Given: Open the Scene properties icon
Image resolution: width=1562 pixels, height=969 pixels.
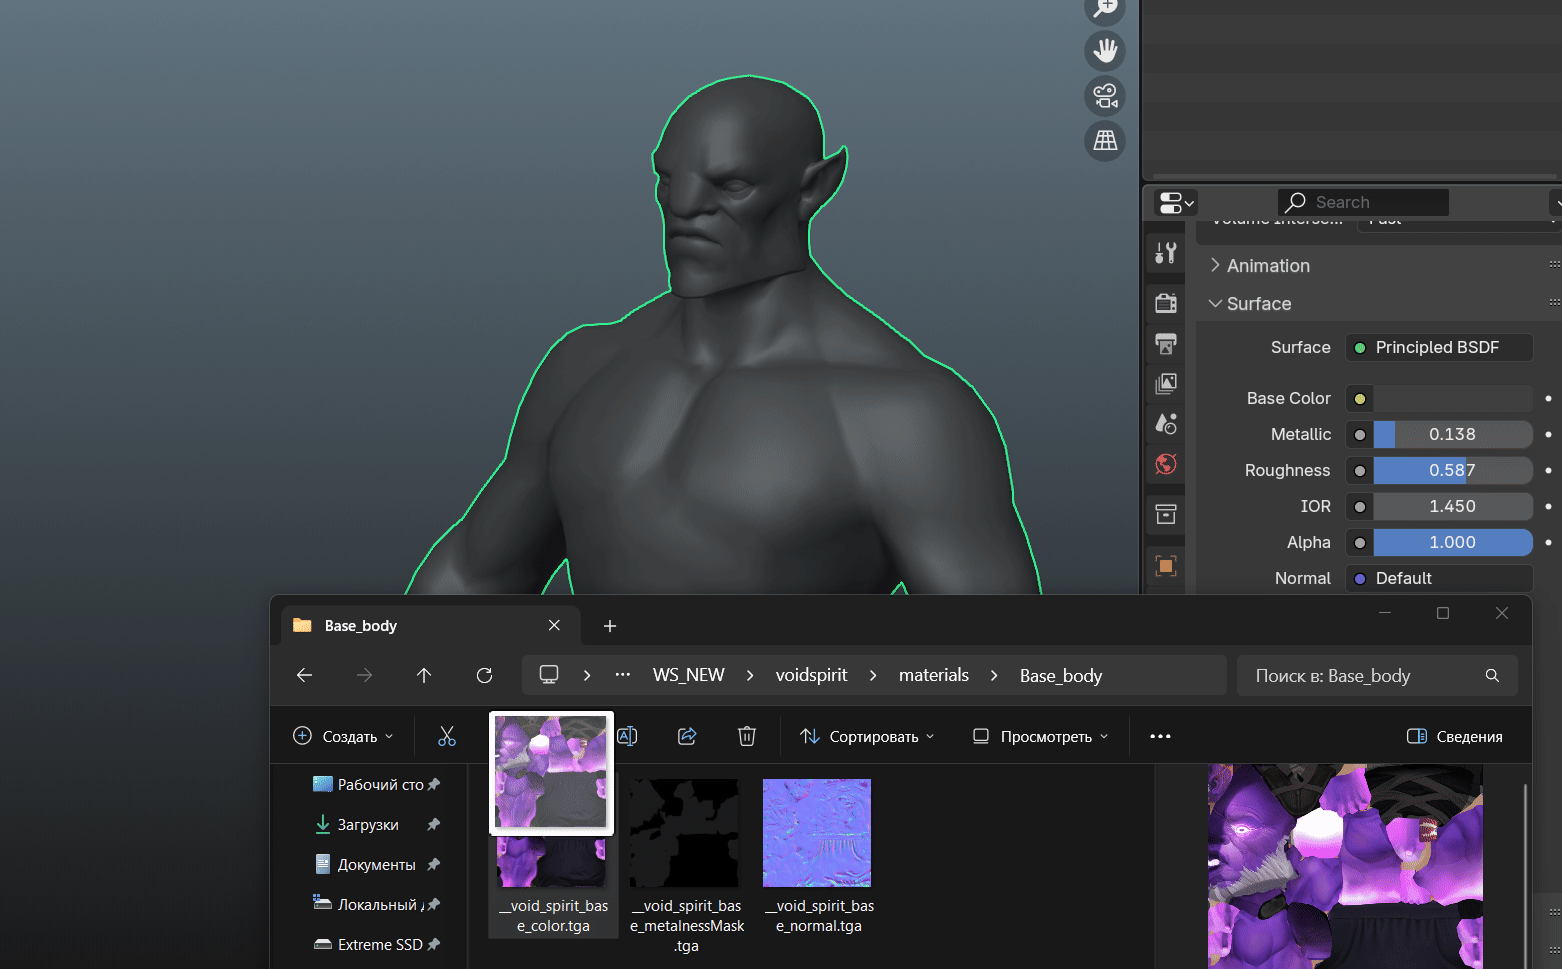Looking at the screenshot, I should pos(1165,424).
